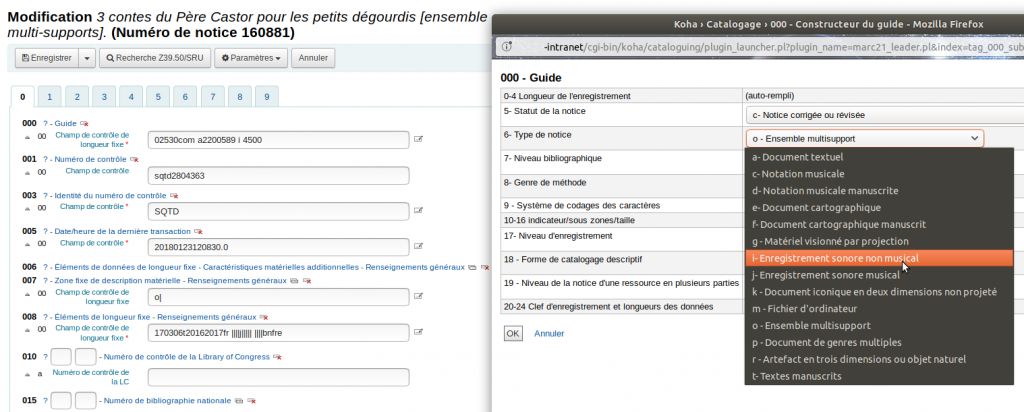Screen dimensions: 1024x412
Task: Click second indicator box of tag 015
Action: pyautogui.click(x=86, y=400)
